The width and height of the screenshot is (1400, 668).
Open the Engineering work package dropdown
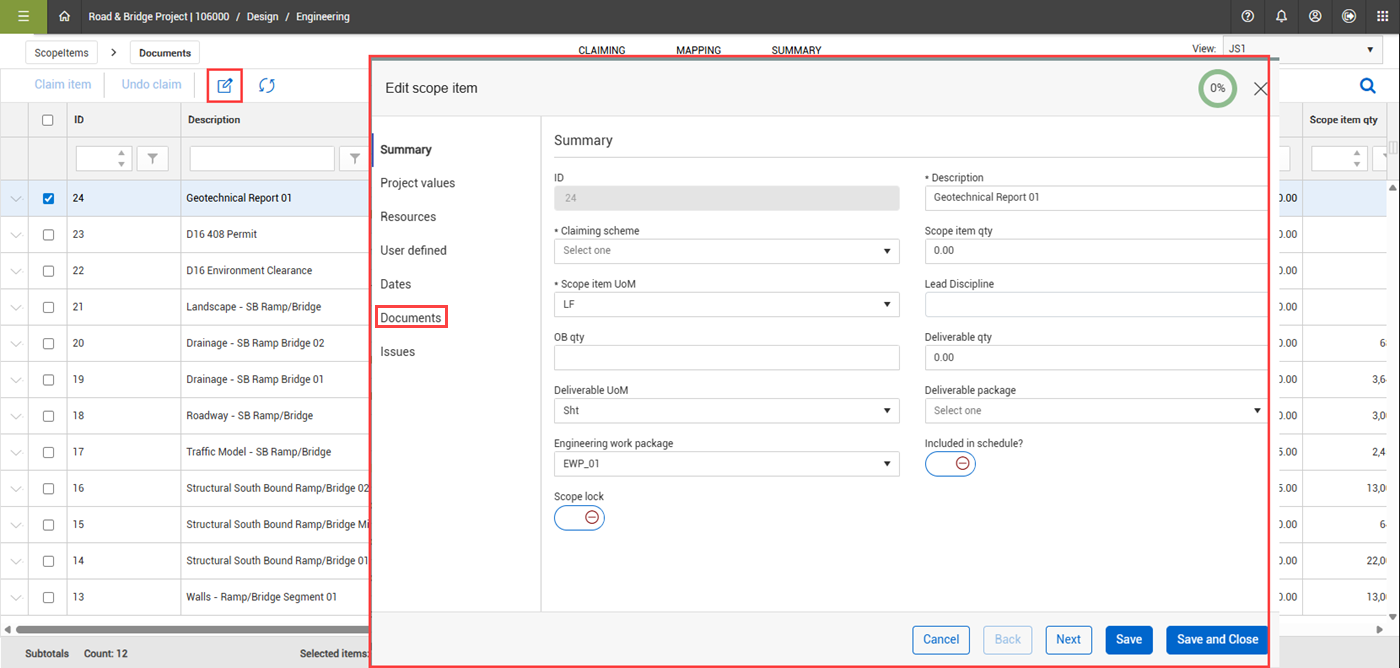click(726, 464)
